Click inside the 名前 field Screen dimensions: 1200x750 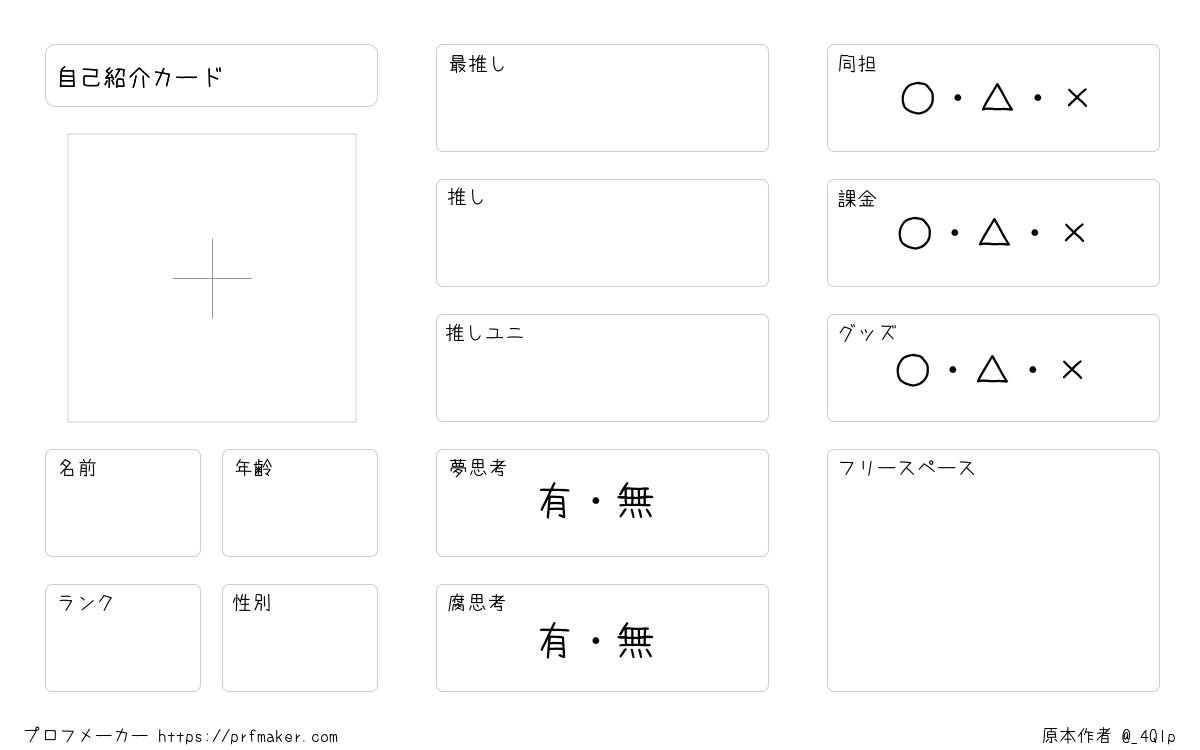(123, 503)
